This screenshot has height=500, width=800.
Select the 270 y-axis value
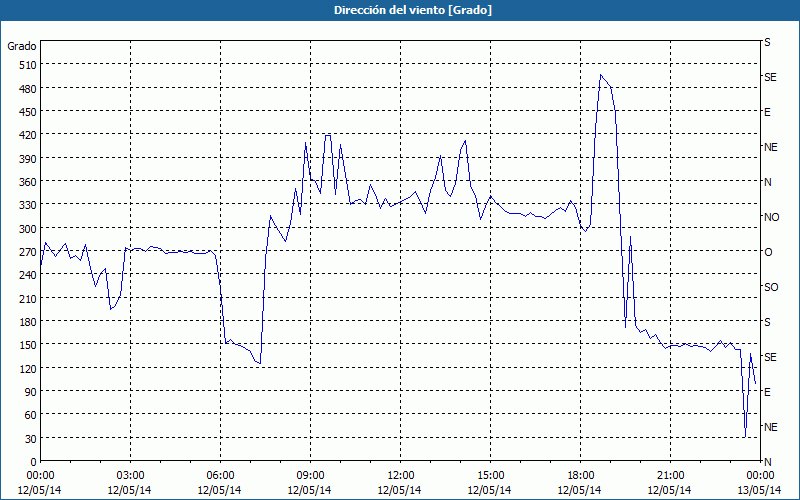tap(29, 252)
